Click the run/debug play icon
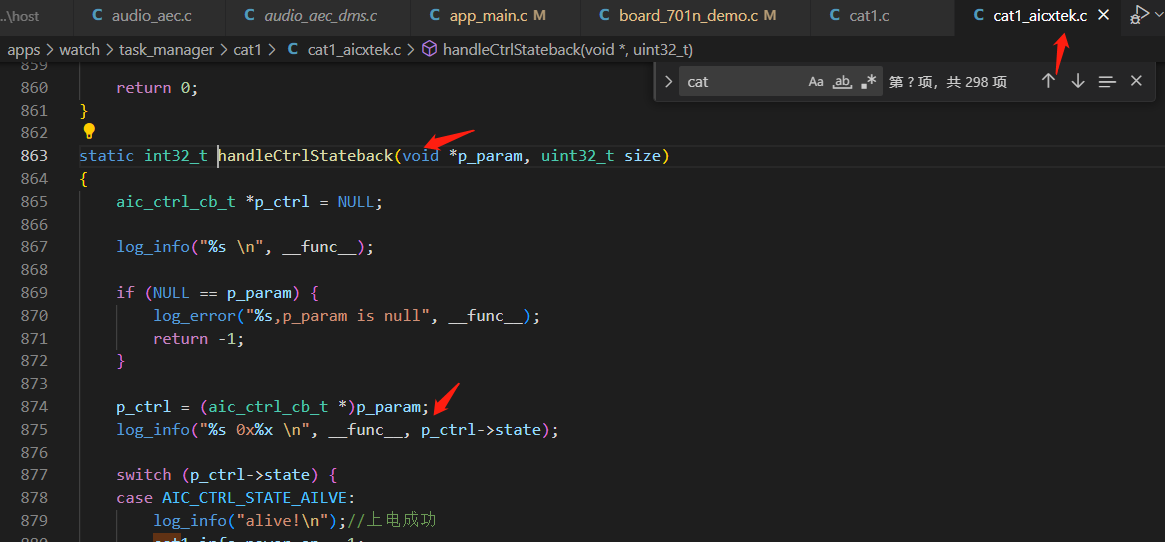Screen dimensions: 1165x542 tap(1139, 13)
